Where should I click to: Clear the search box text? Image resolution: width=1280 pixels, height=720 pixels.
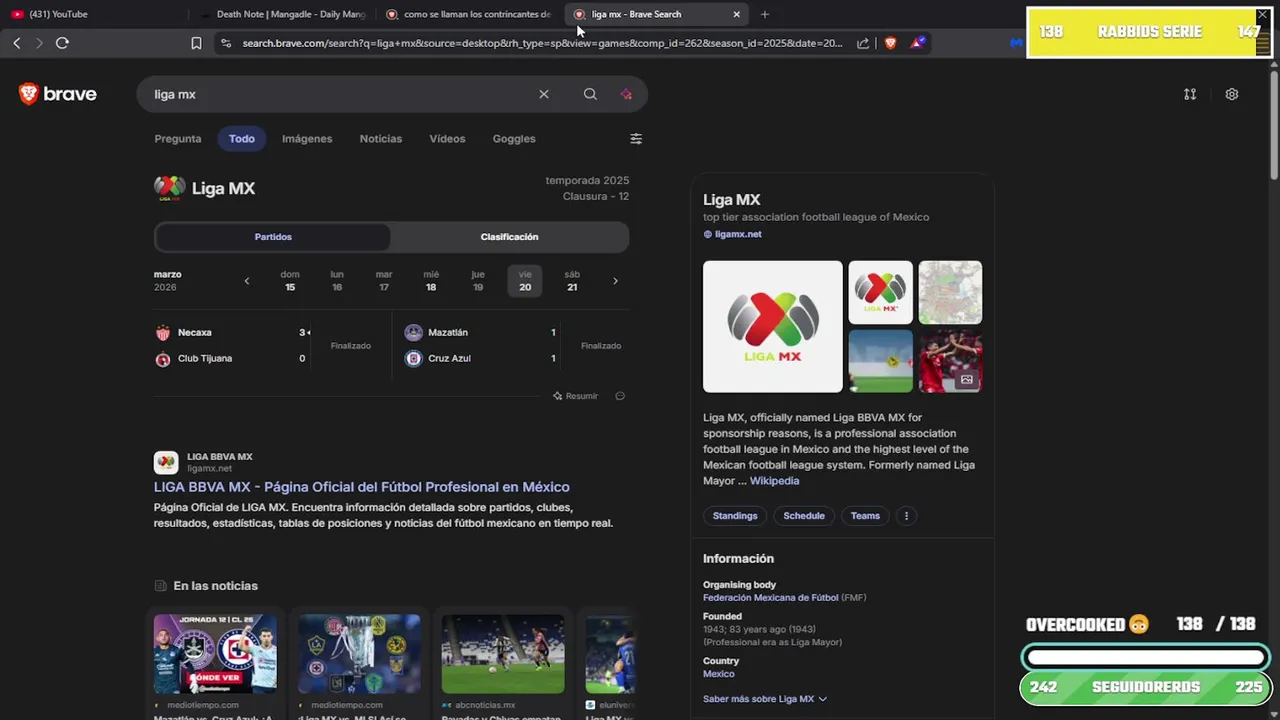(544, 94)
